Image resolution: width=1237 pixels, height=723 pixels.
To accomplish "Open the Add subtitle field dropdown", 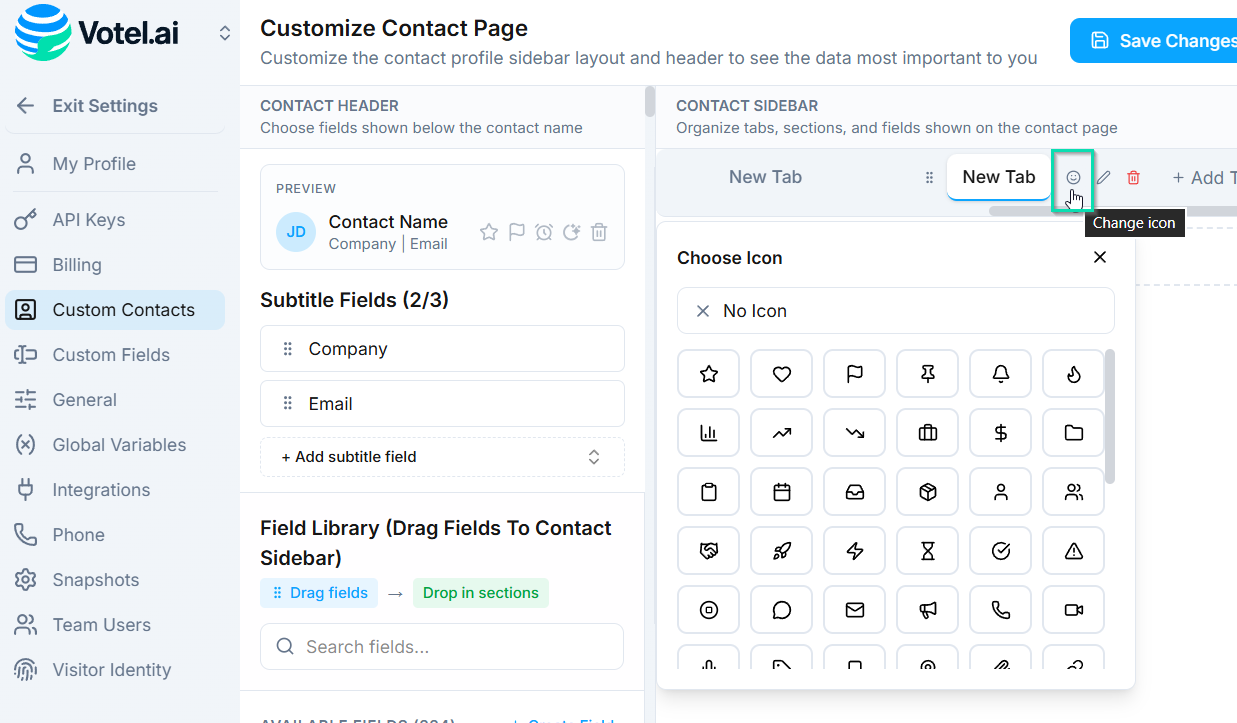I will tap(441, 457).
